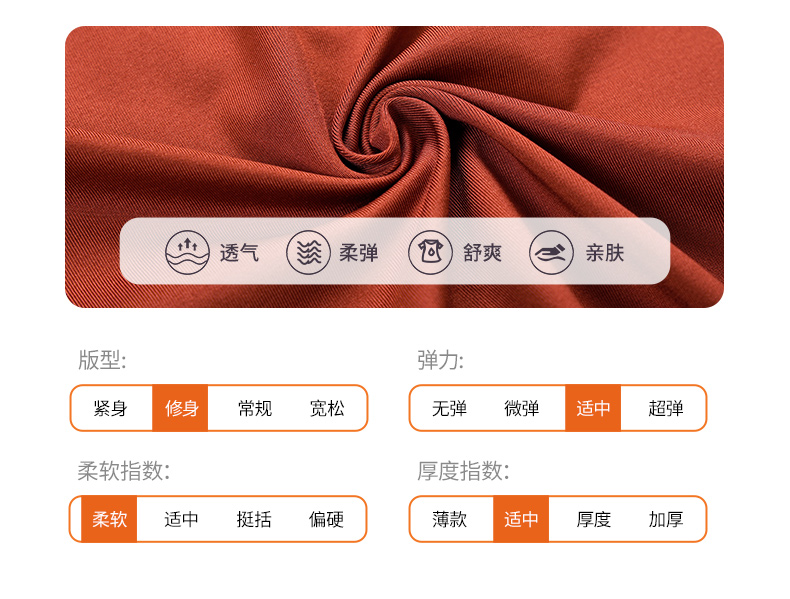Click the 透气 text label
The height and width of the screenshot is (599, 790).
239,252
